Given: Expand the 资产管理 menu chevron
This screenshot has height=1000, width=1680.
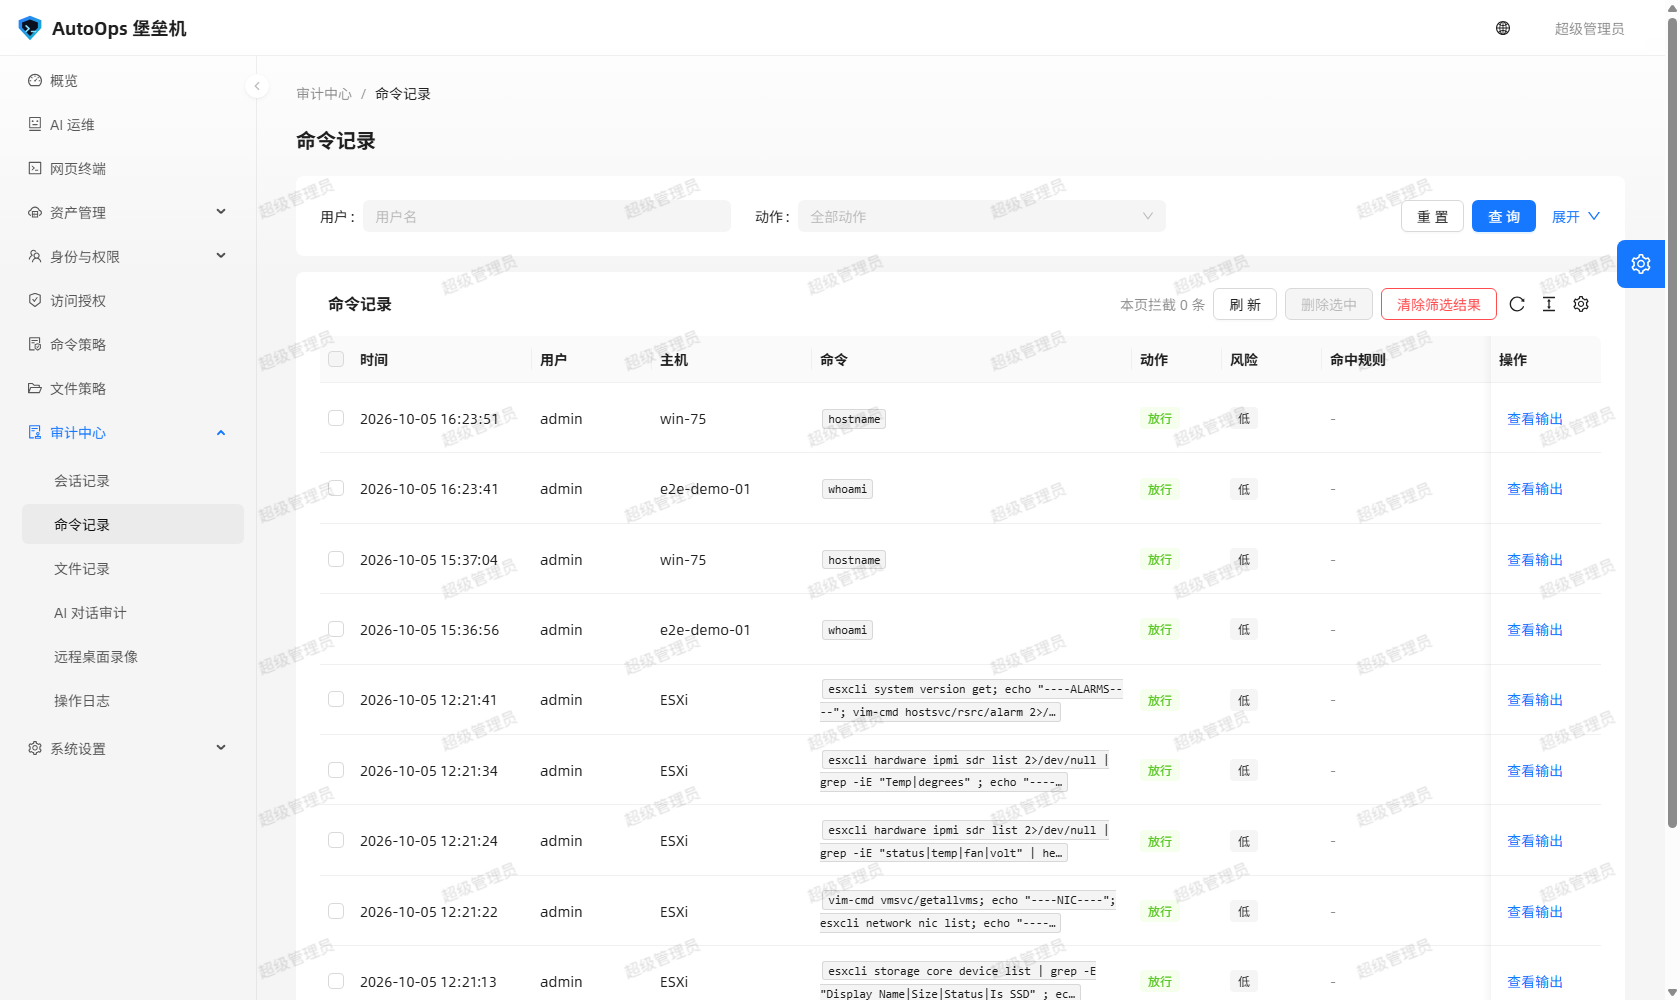Looking at the screenshot, I should [x=221, y=212].
